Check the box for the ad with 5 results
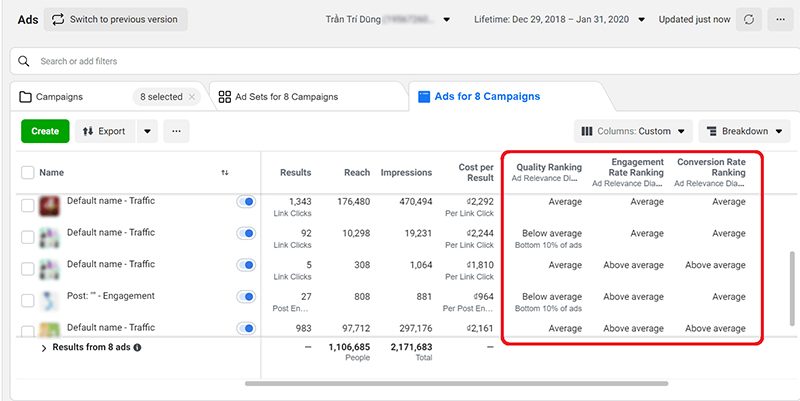 [x=28, y=269]
